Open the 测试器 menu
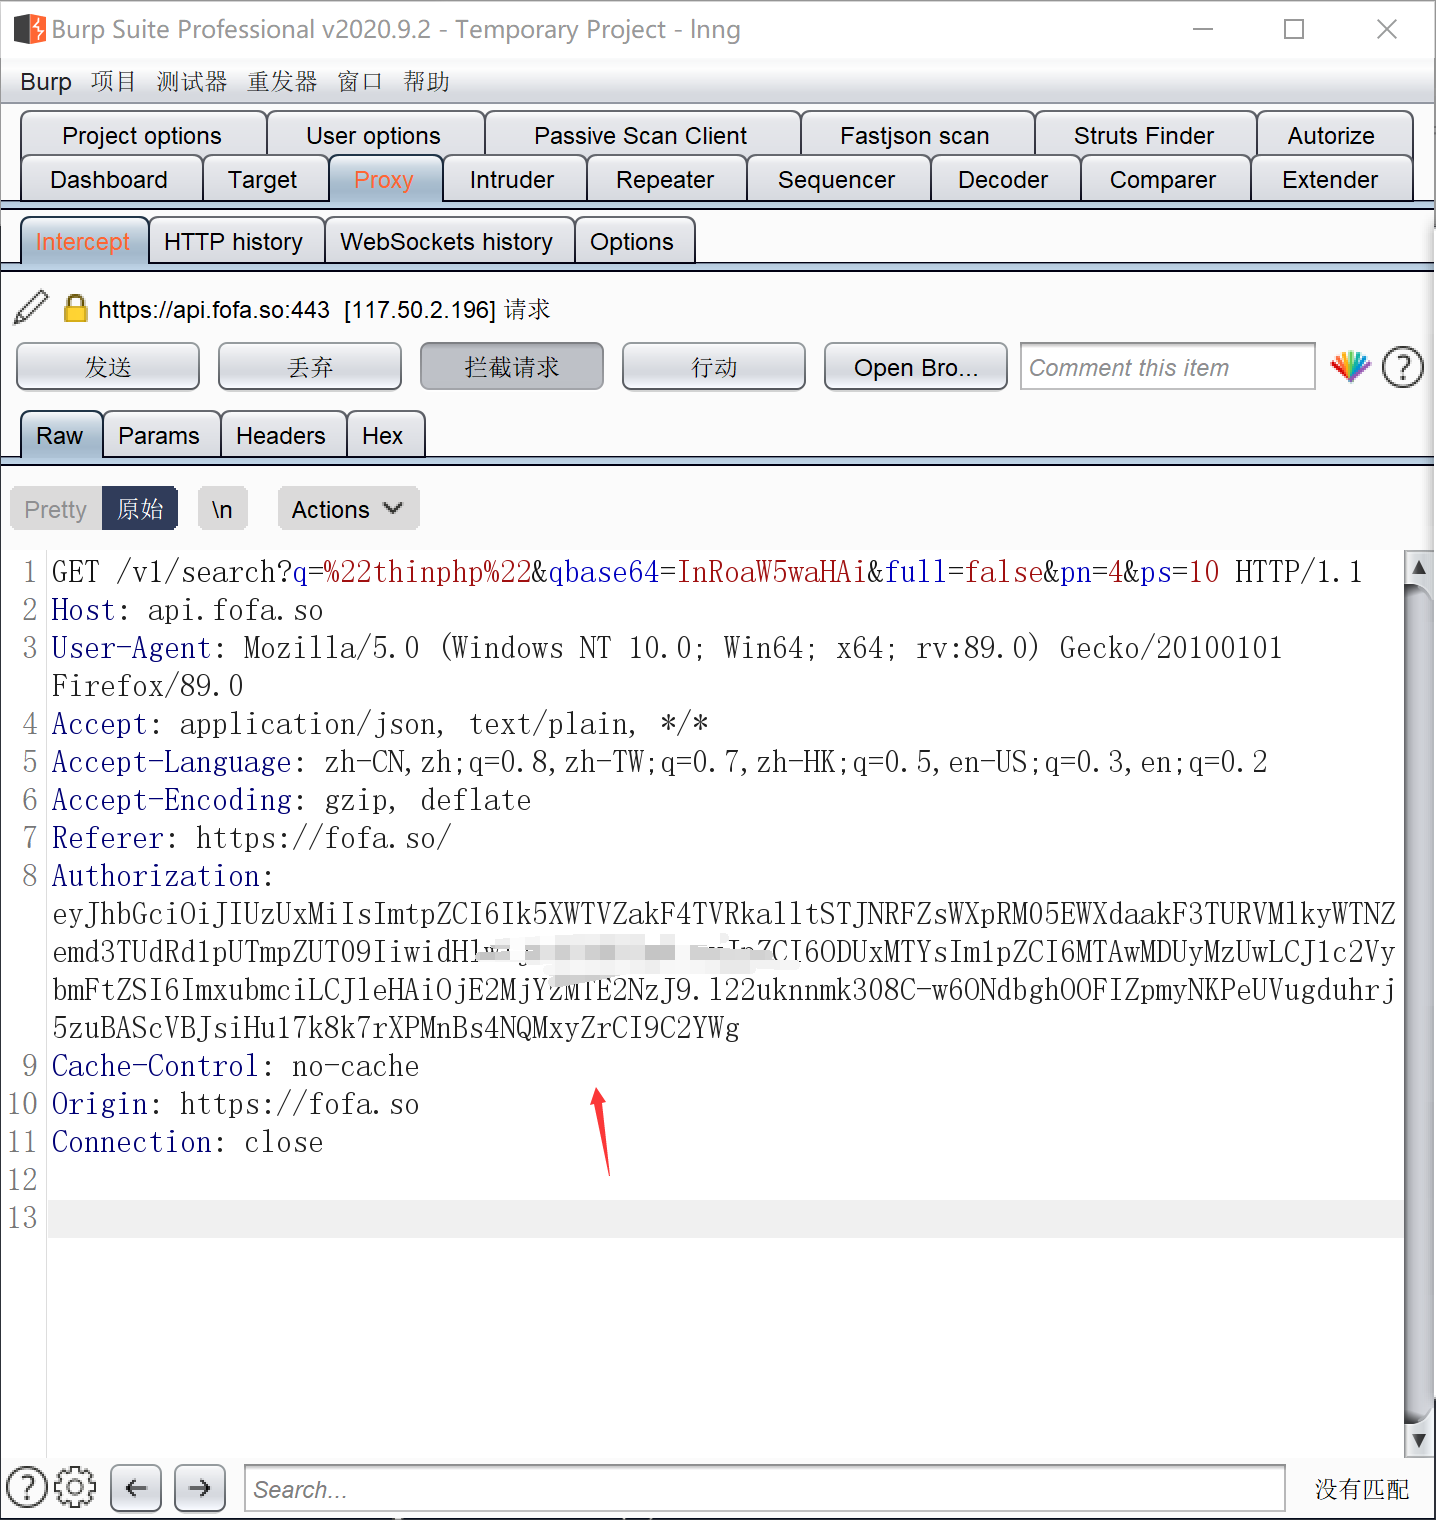The height and width of the screenshot is (1520, 1436). click(192, 82)
